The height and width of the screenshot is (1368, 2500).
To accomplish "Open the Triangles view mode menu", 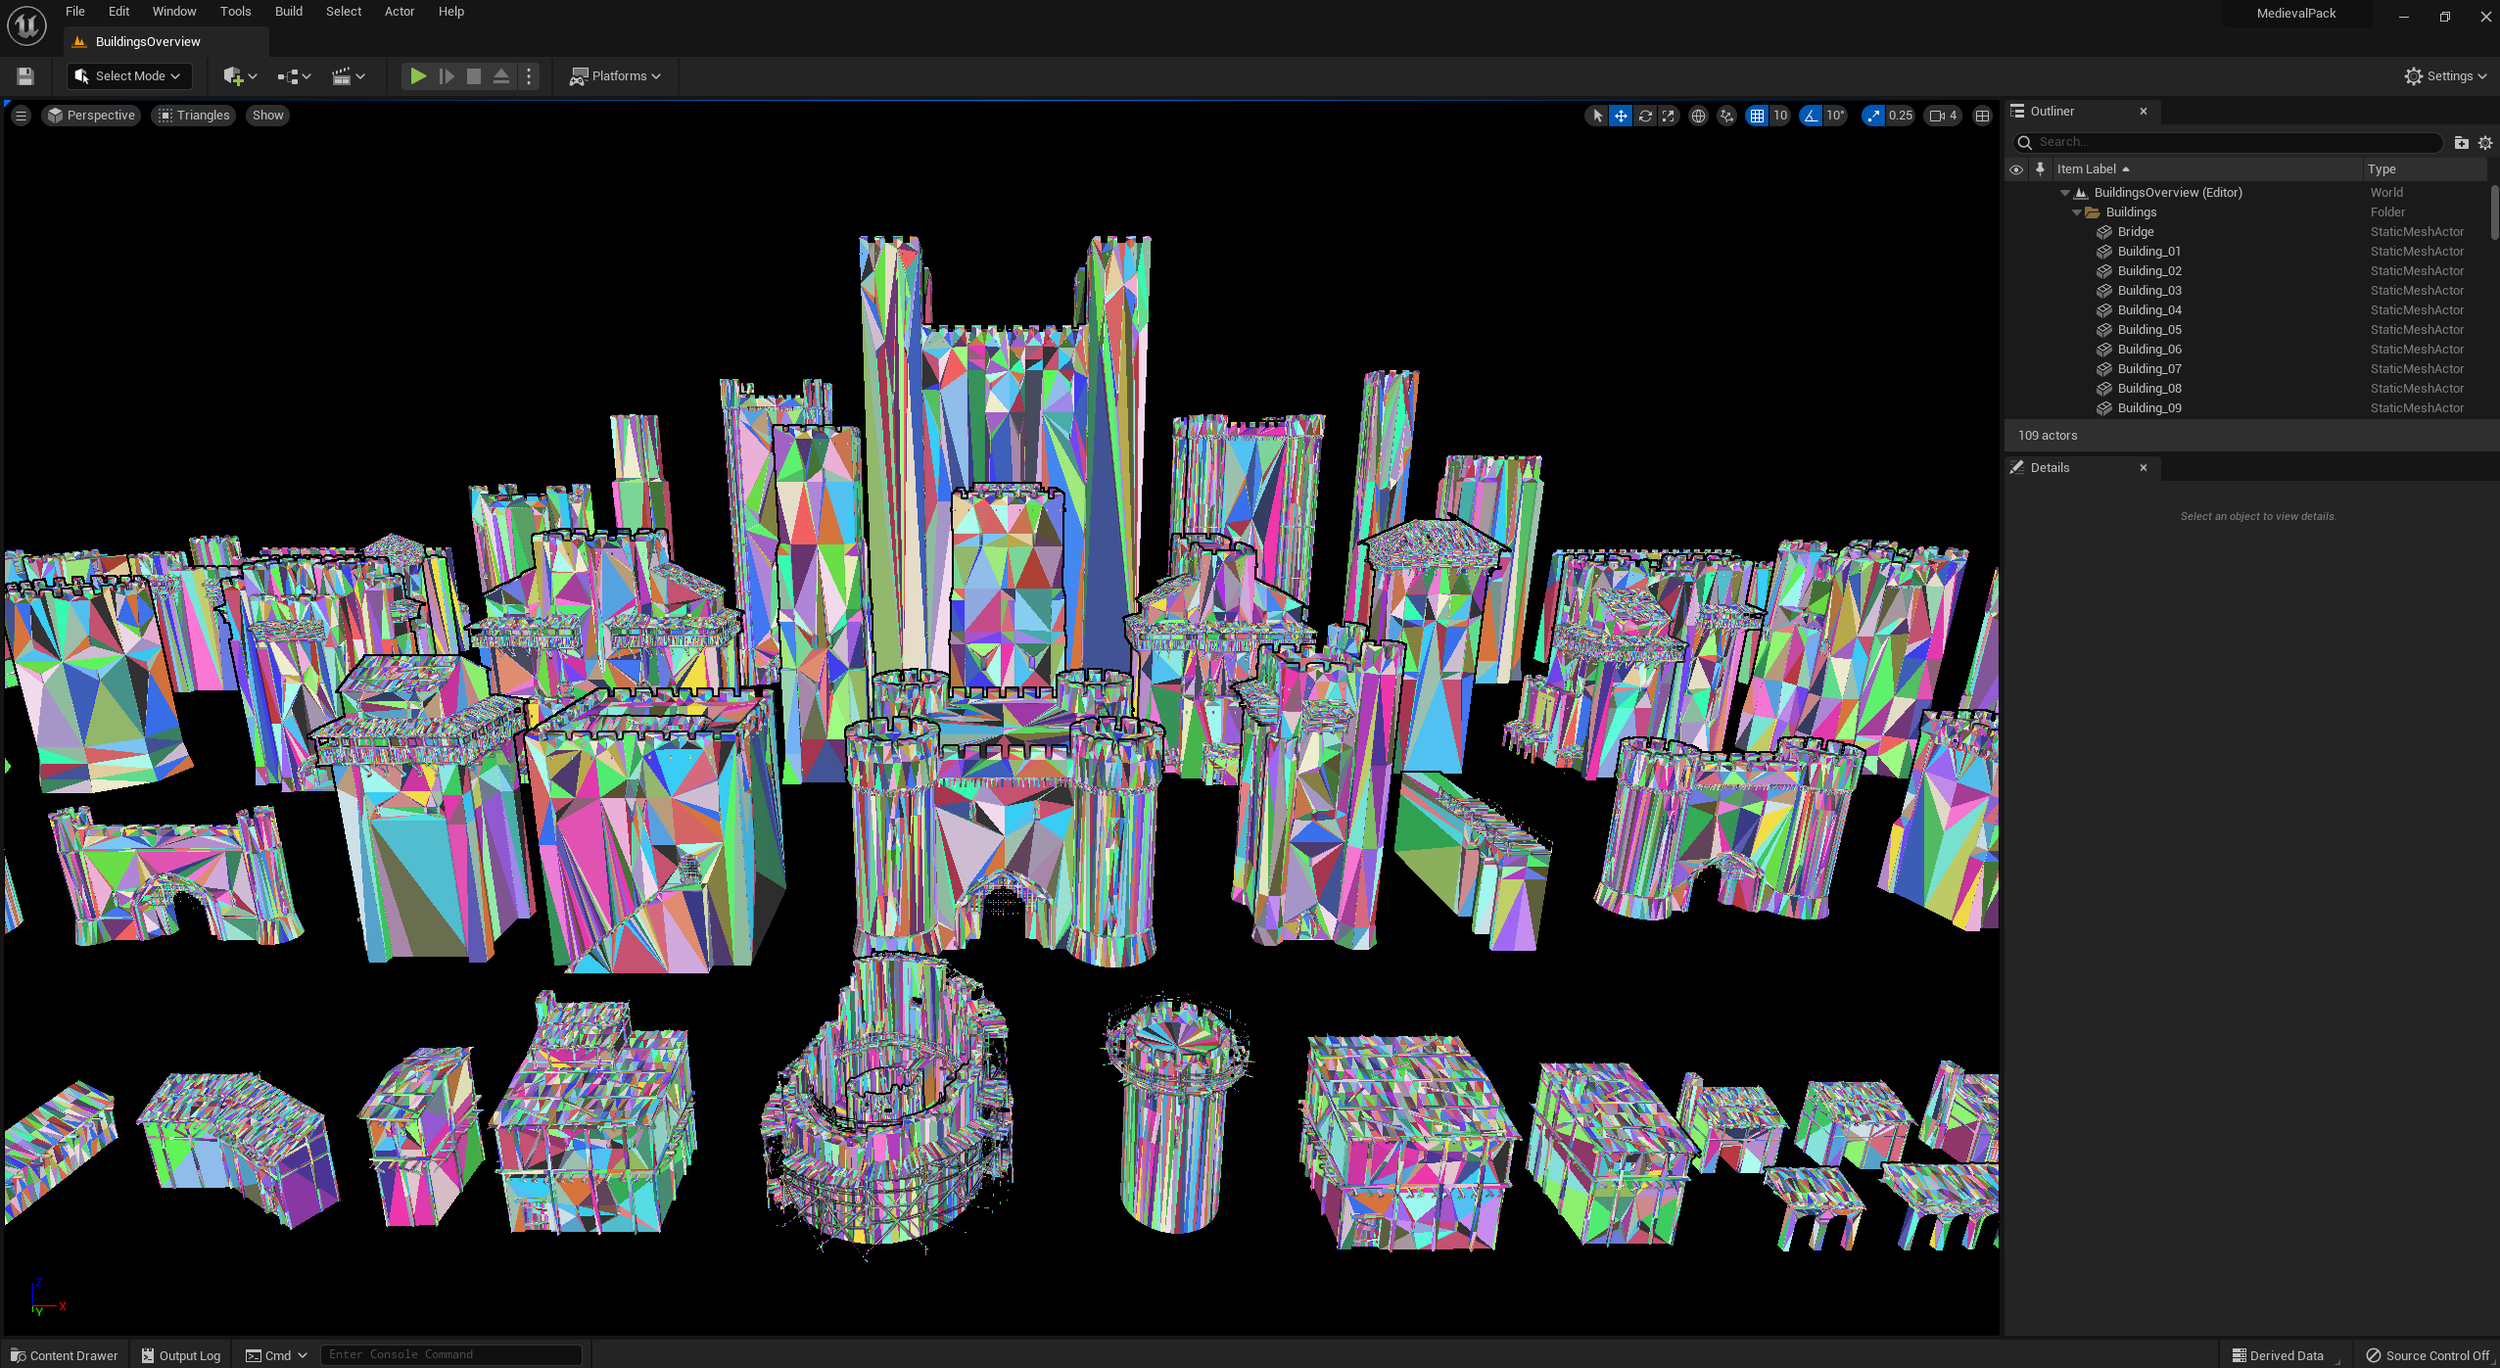I will (x=194, y=116).
